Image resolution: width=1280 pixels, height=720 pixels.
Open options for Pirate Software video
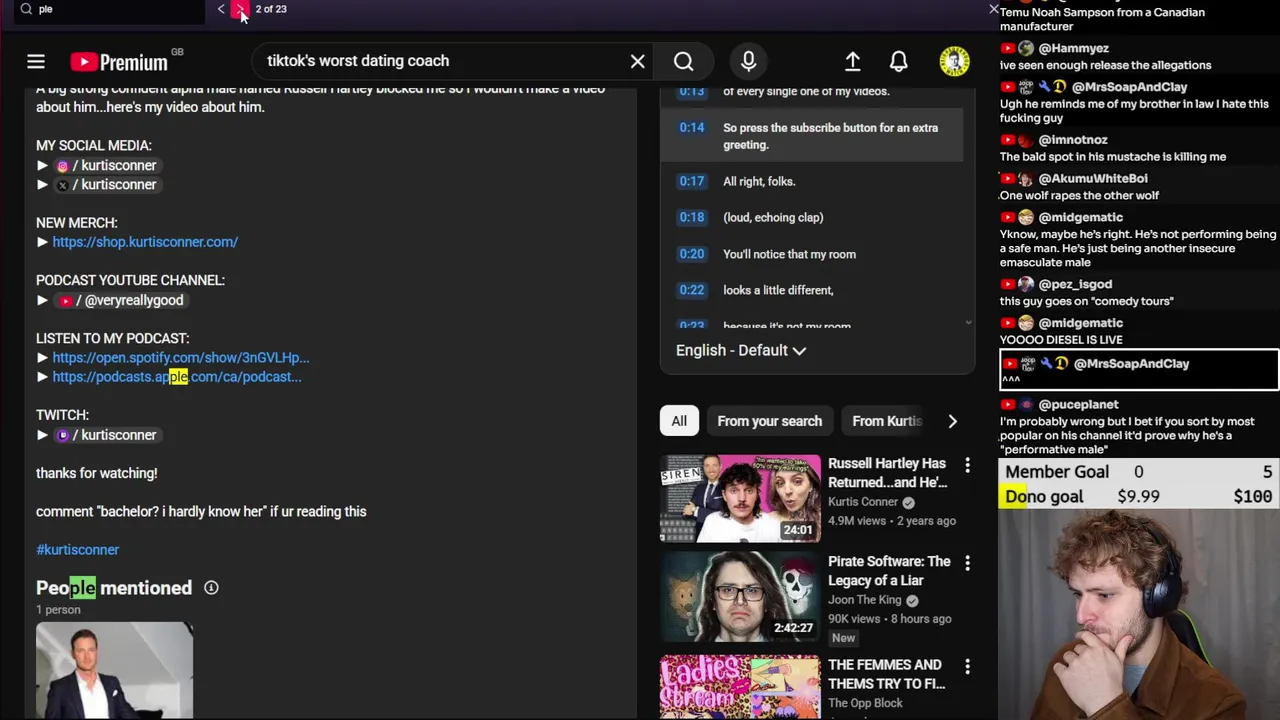coord(967,563)
